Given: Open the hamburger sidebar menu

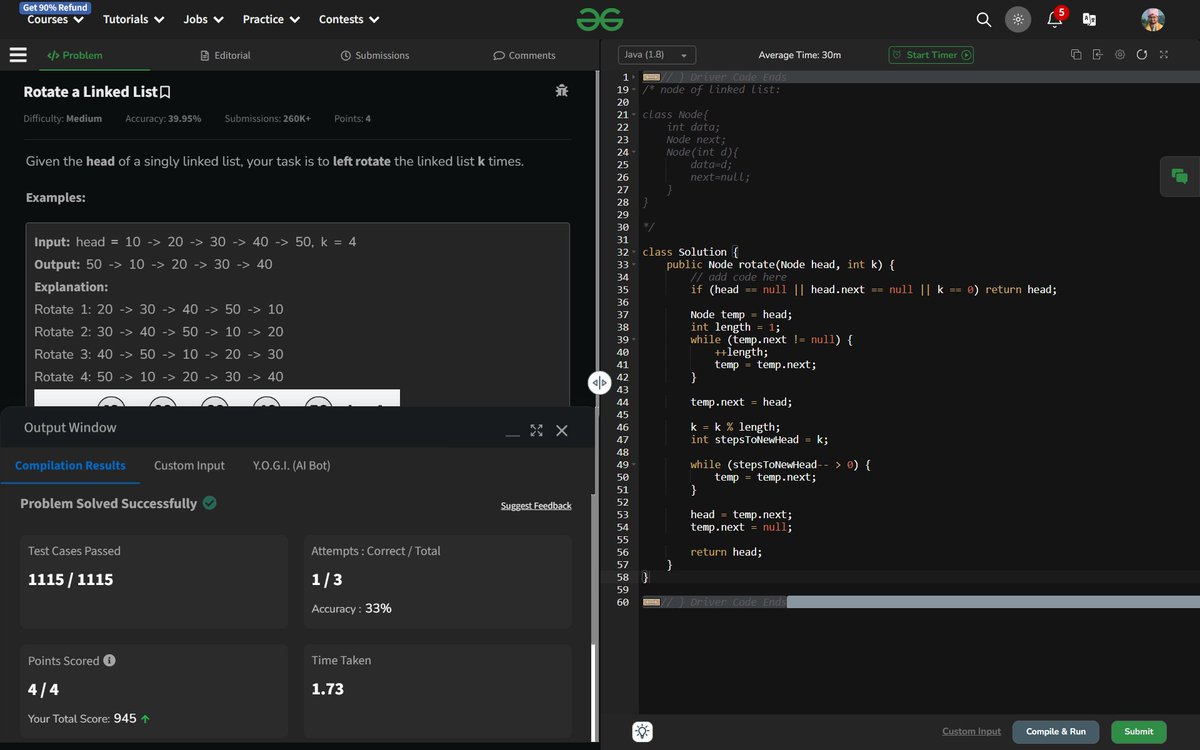Looking at the screenshot, I should [x=18, y=55].
